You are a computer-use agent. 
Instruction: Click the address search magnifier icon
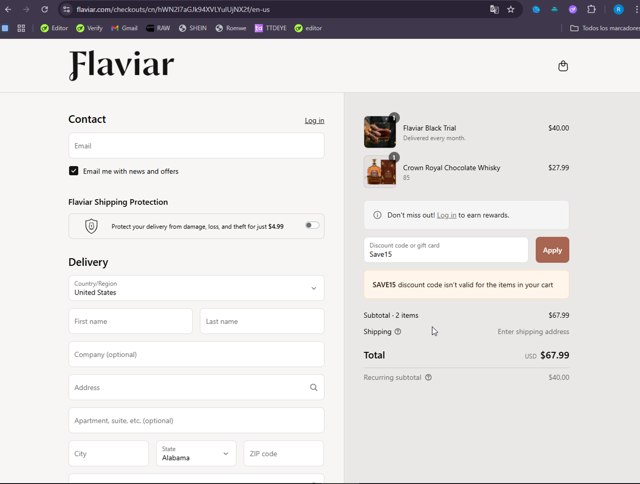[313, 387]
